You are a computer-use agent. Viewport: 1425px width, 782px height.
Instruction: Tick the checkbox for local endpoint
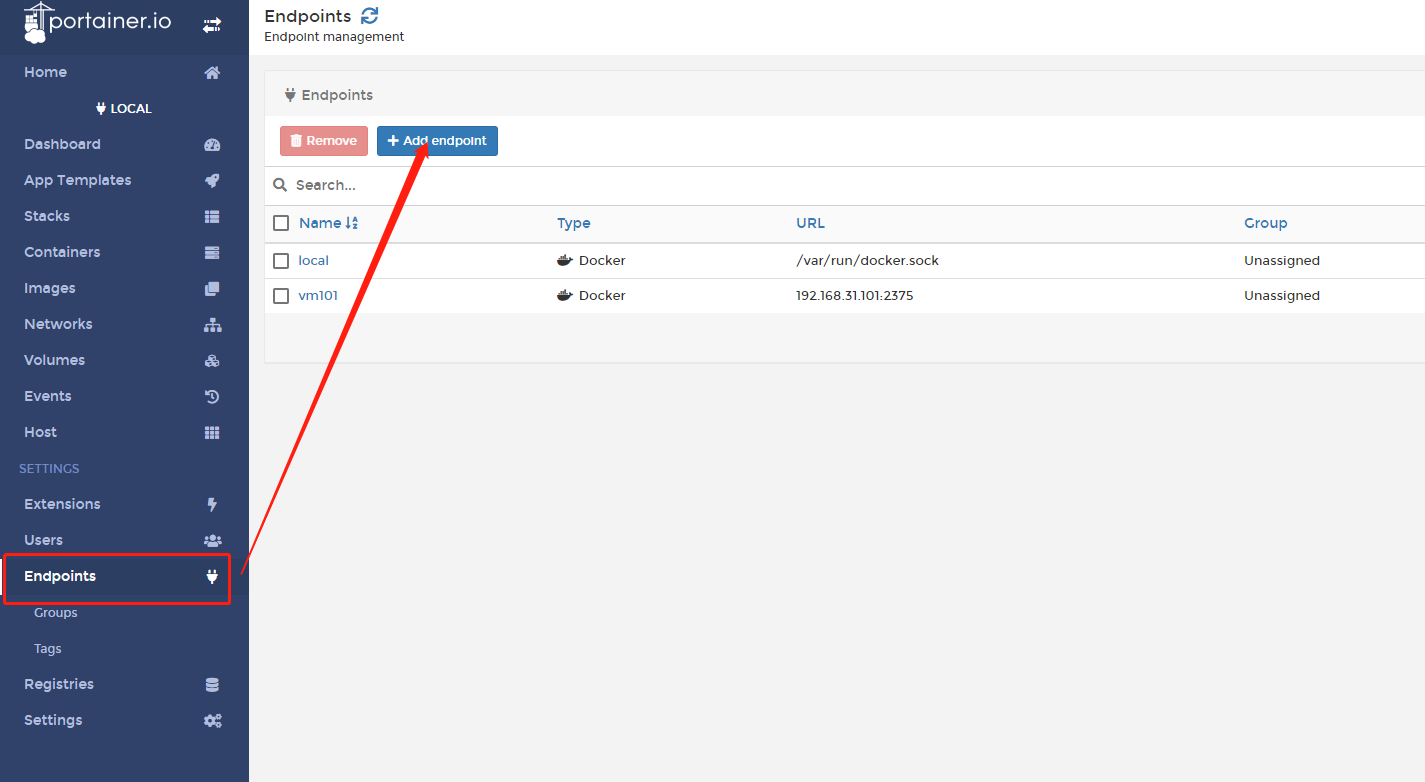click(281, 261)
